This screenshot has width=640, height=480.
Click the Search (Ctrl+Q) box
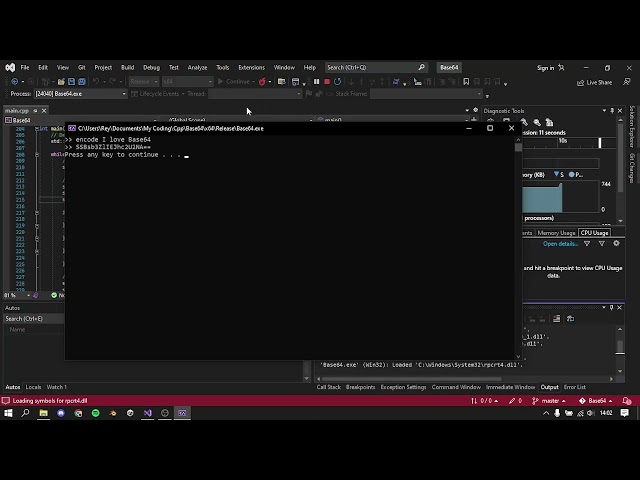tap(376, 67)
